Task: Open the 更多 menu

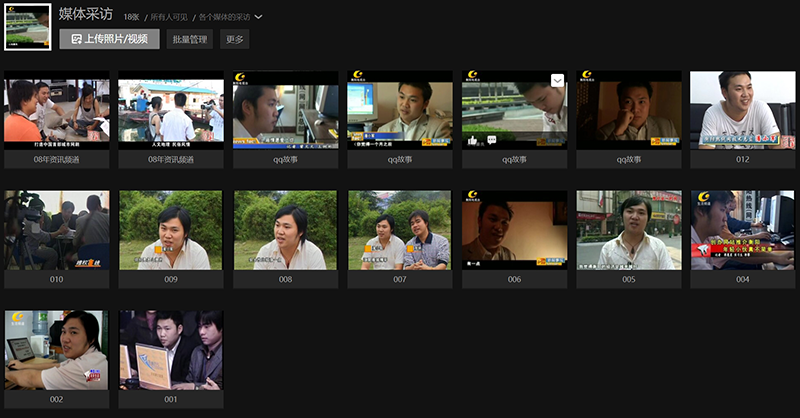Action: click(234, 39)
